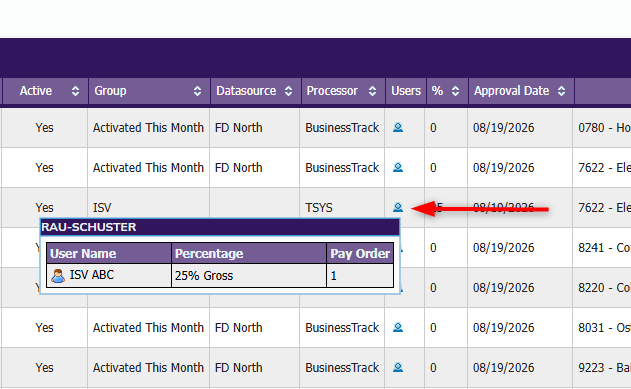This screenshot has width=631, height=389.
Task: Sort by the % column arrows
Action: point(455,91)
